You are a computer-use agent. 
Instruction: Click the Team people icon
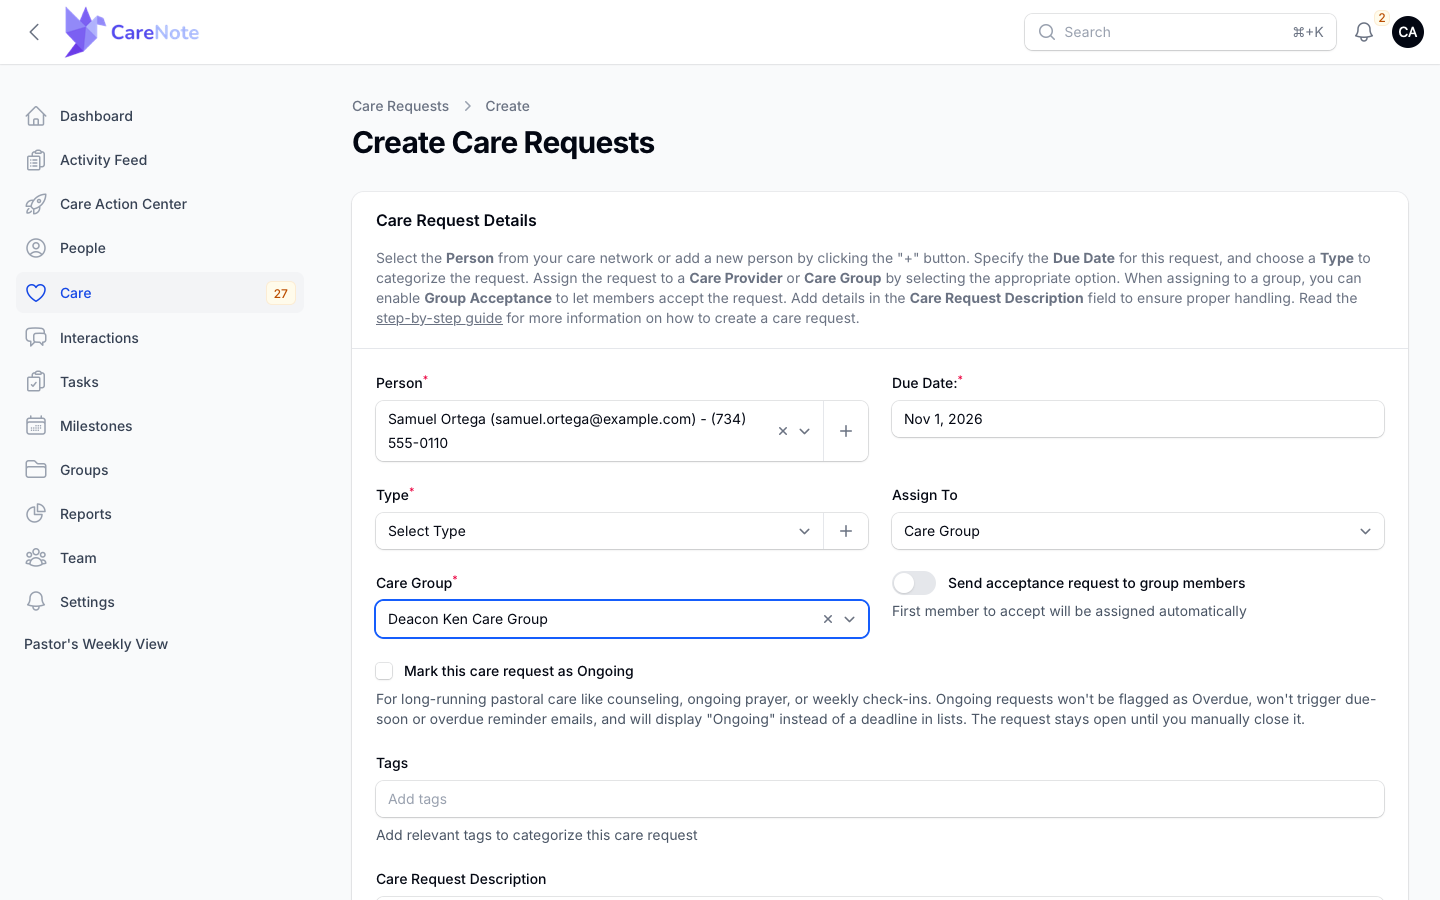(36, 558)
